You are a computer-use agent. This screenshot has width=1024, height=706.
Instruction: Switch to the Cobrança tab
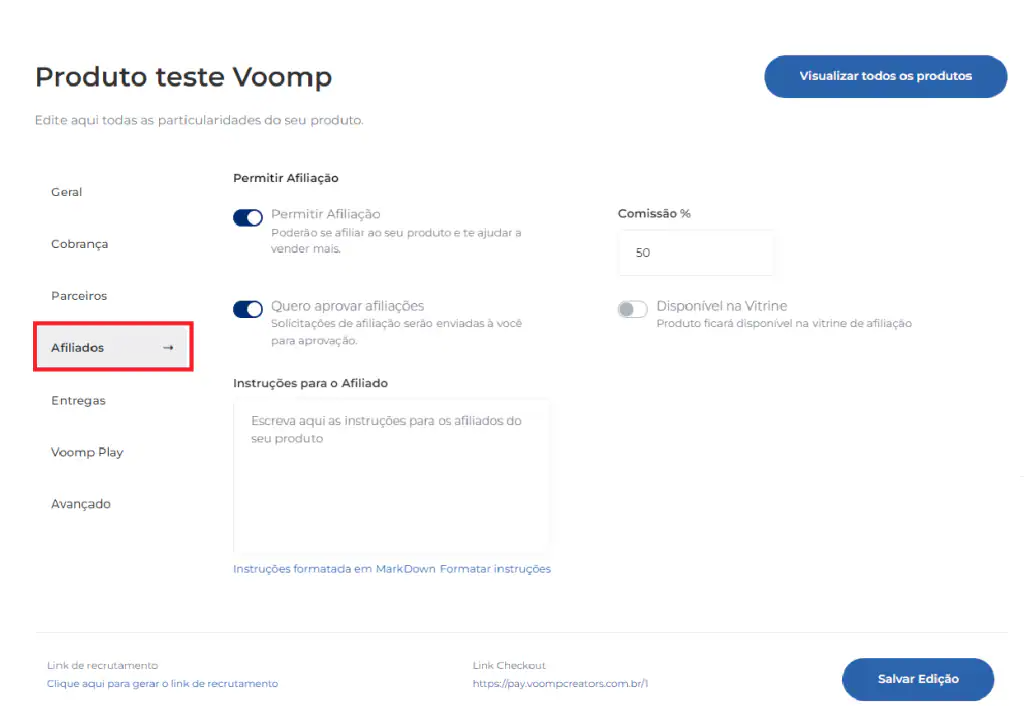pyautogui.click(x=80, y=244)
